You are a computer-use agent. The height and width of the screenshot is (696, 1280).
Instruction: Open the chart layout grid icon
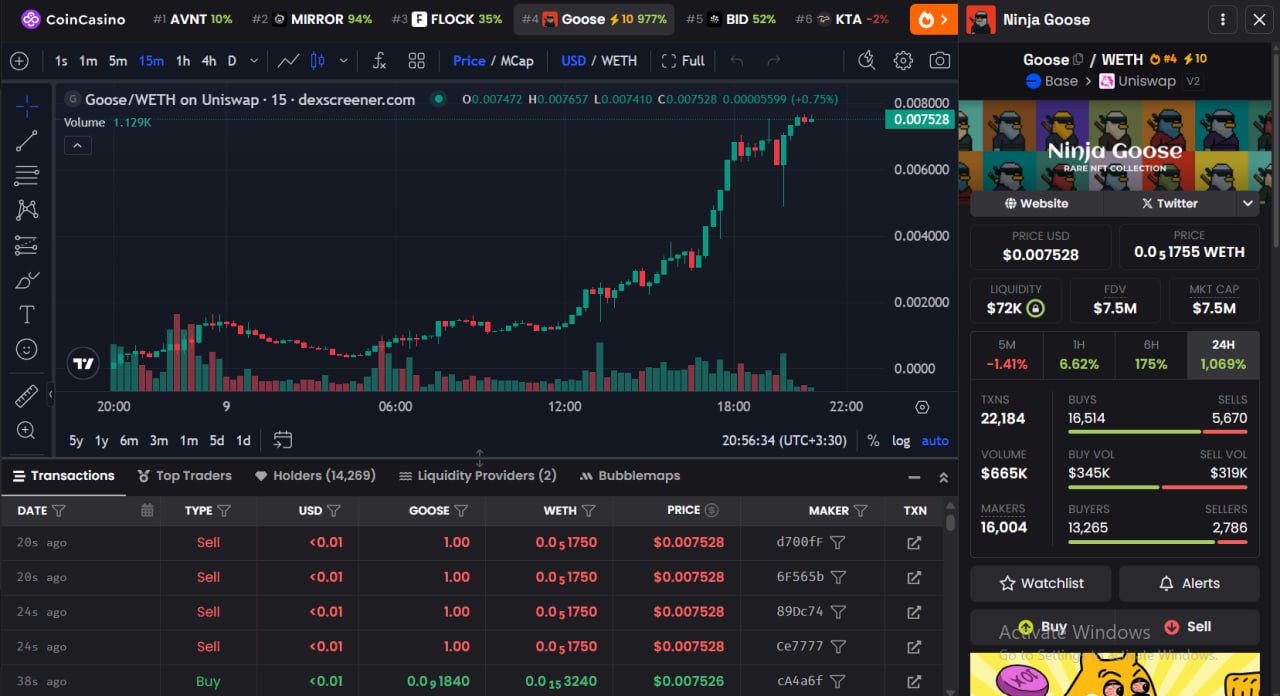[417, 61]
